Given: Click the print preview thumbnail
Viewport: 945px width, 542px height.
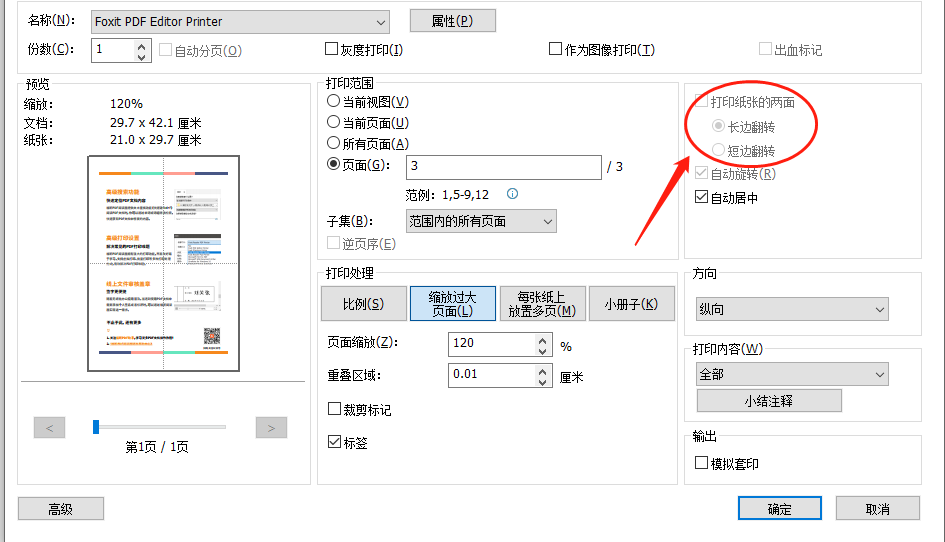Looking at the screenshot, I should [163, 263].
